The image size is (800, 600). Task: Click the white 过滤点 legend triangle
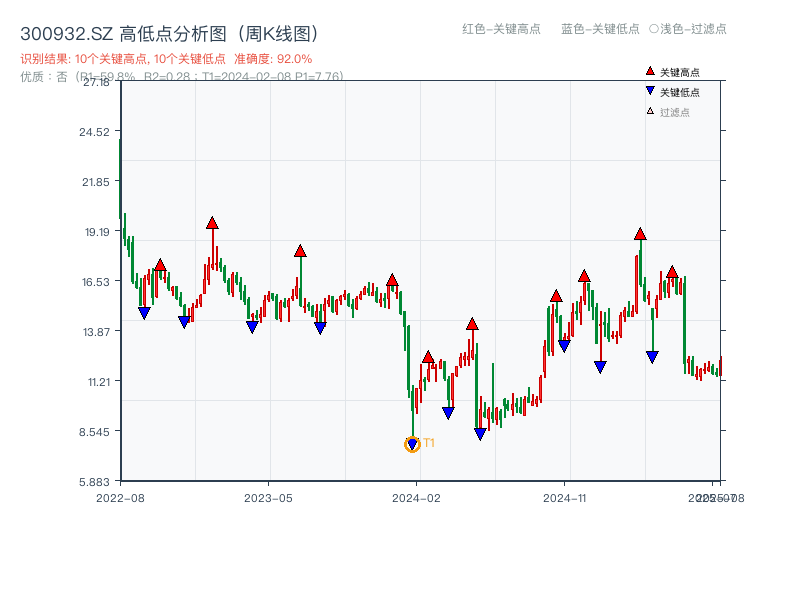point(650,111)
